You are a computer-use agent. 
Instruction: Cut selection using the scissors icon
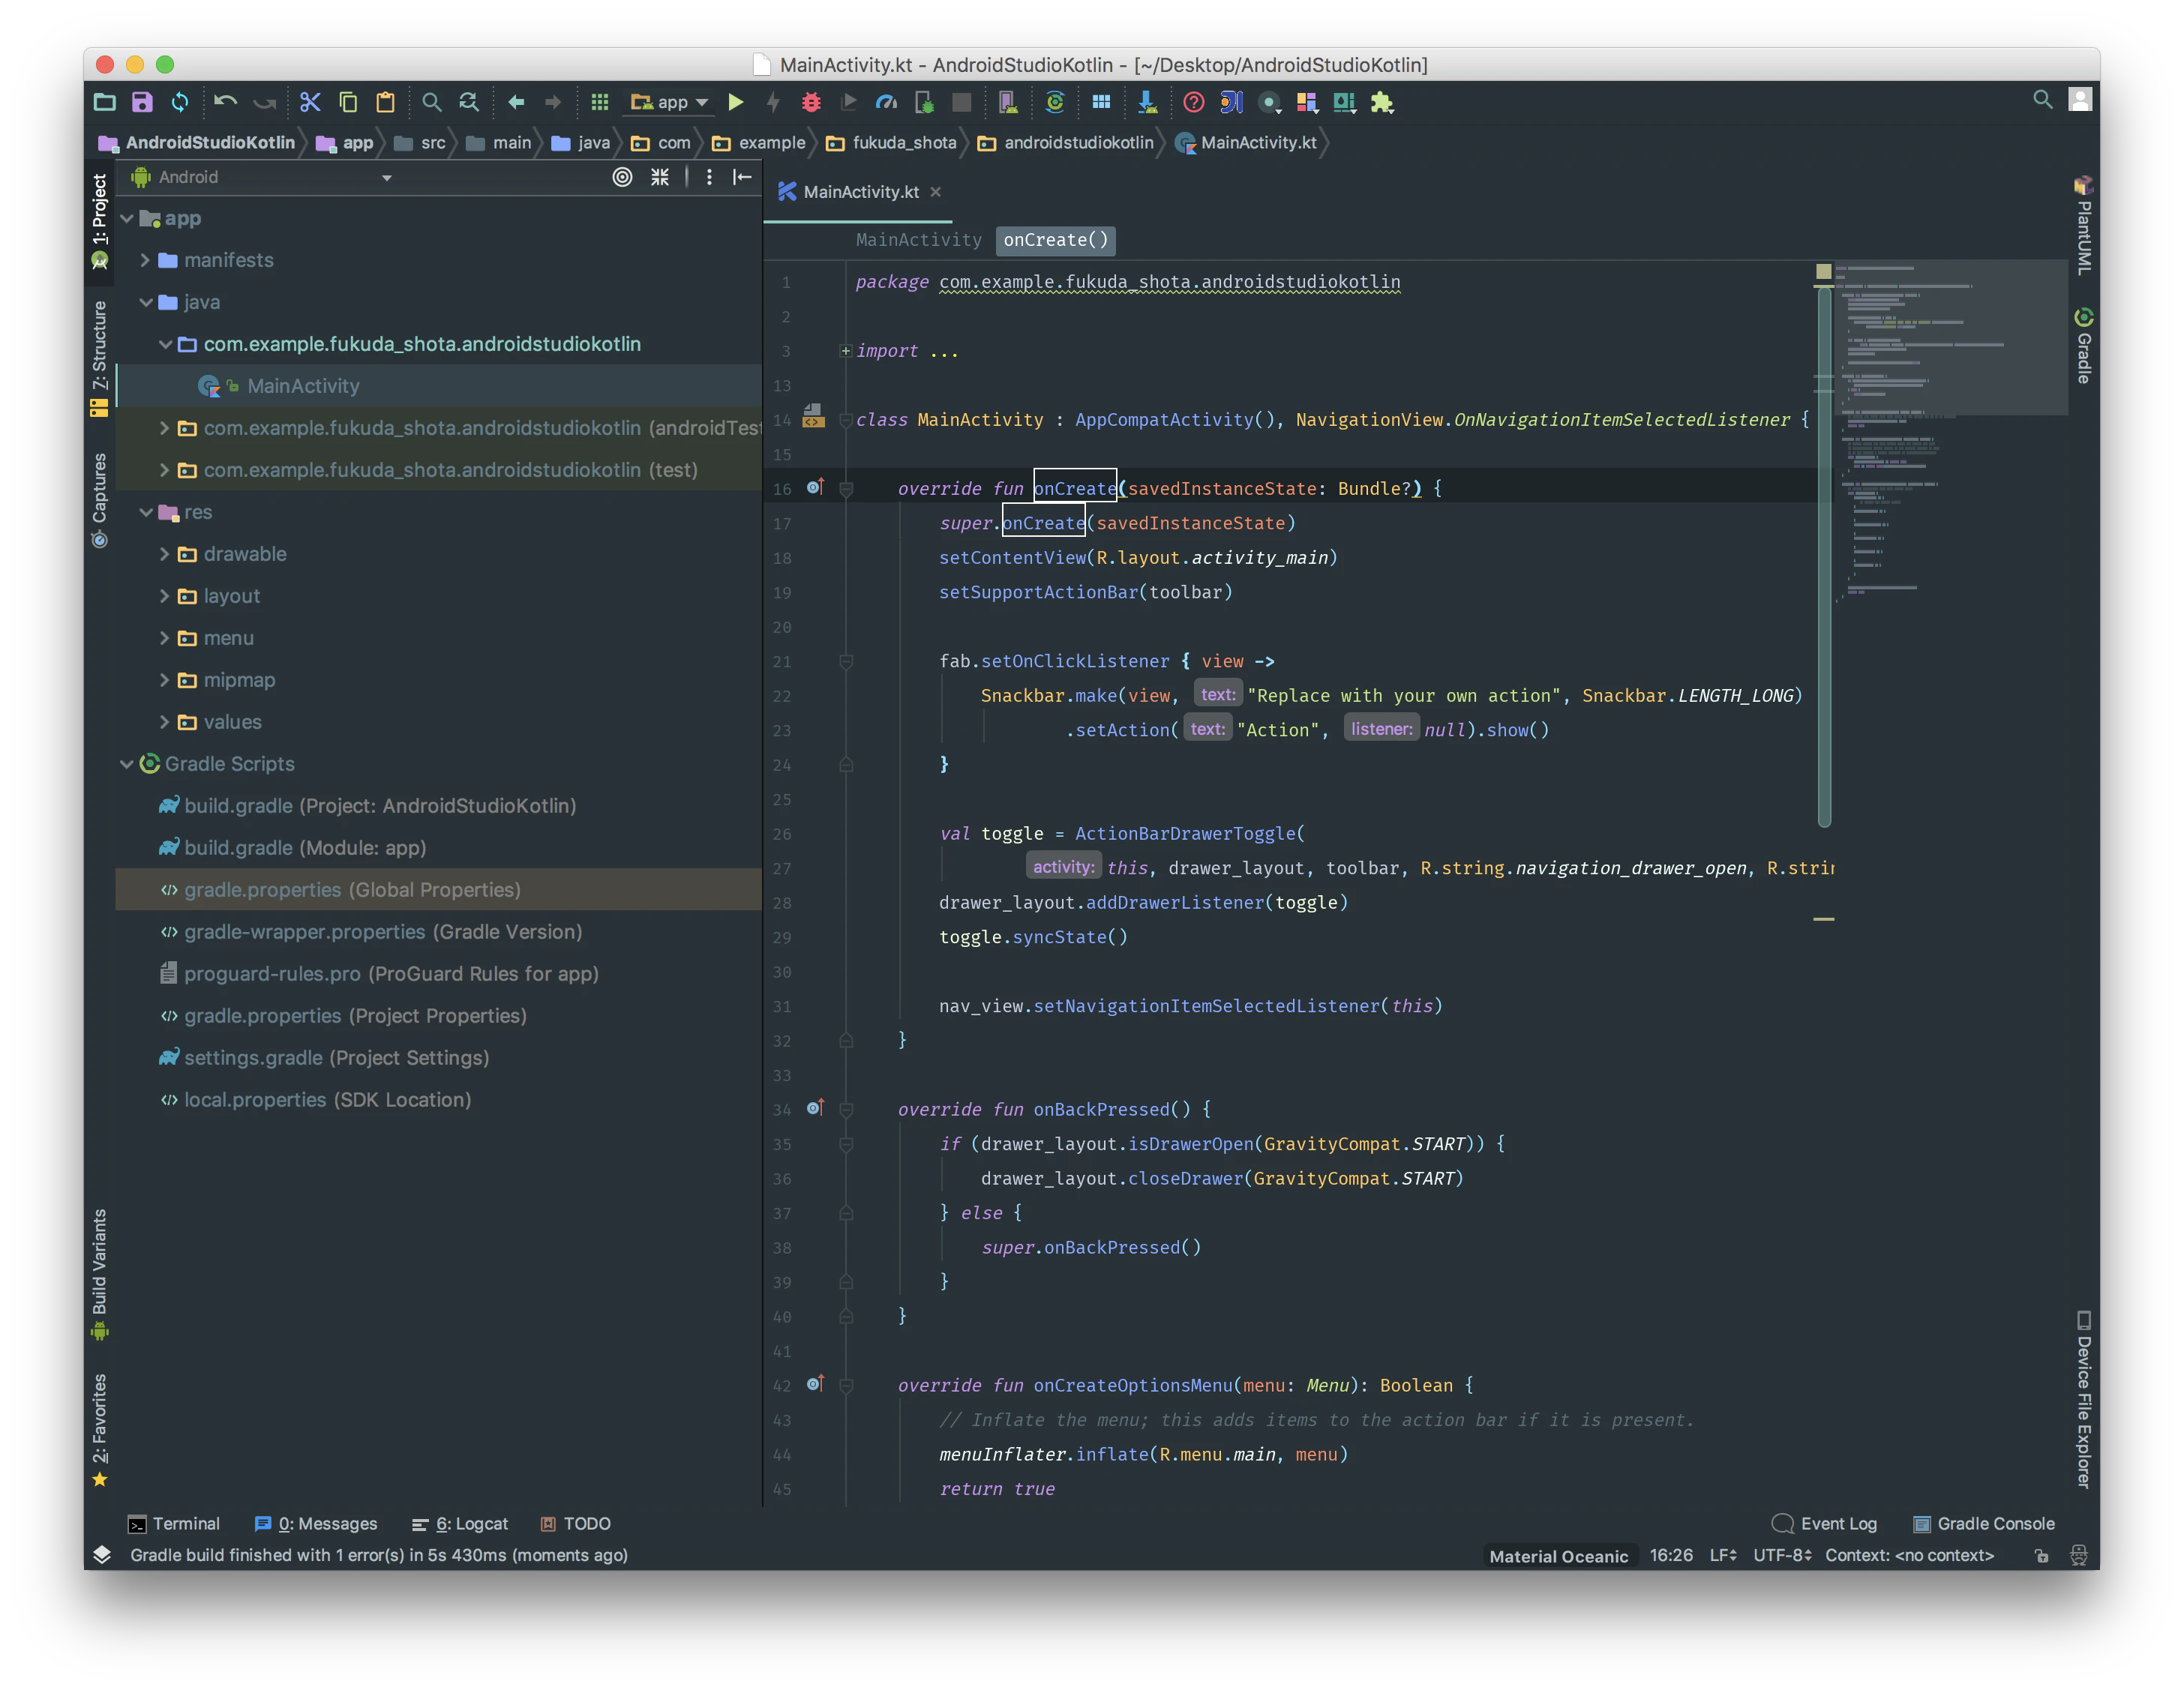tap(310, 102)
